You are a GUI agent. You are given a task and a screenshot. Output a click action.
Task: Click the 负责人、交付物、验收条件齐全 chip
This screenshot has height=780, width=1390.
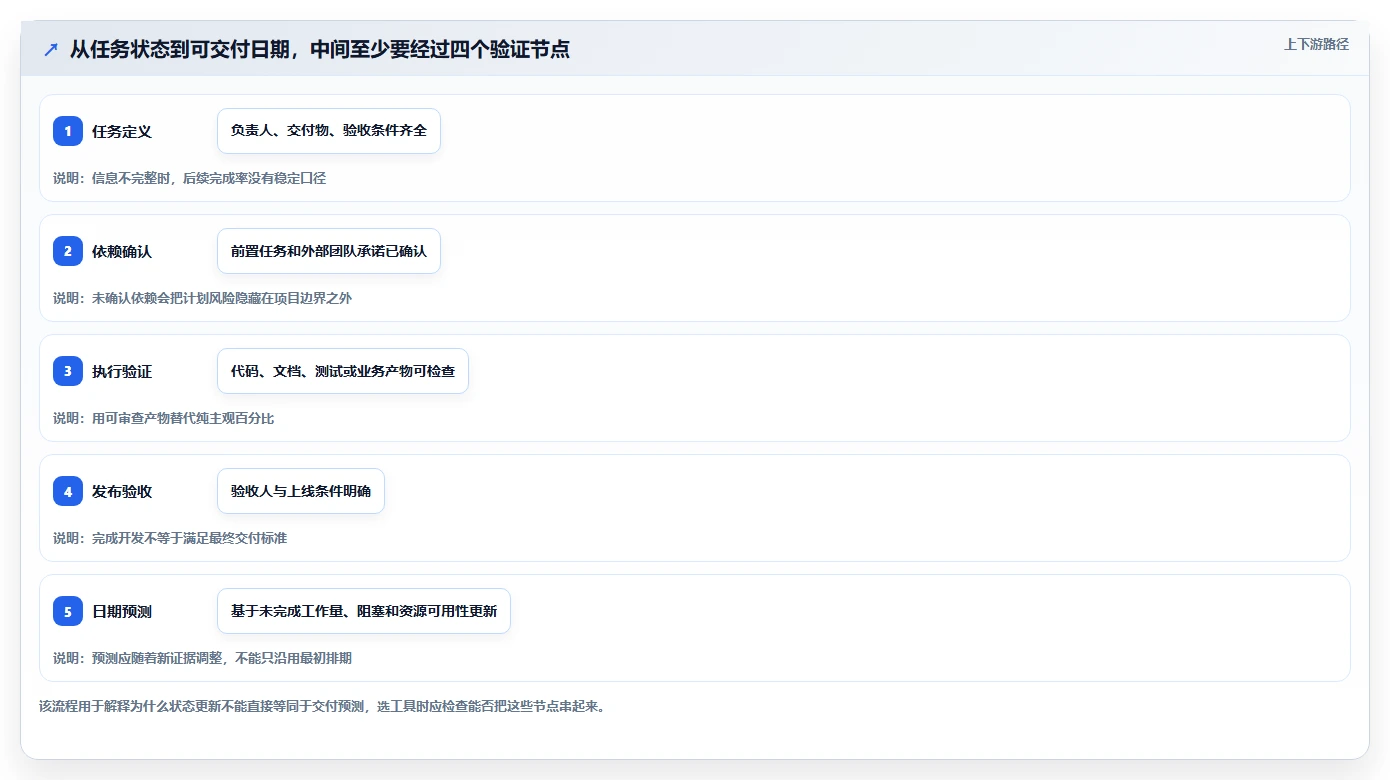point(329,131)
